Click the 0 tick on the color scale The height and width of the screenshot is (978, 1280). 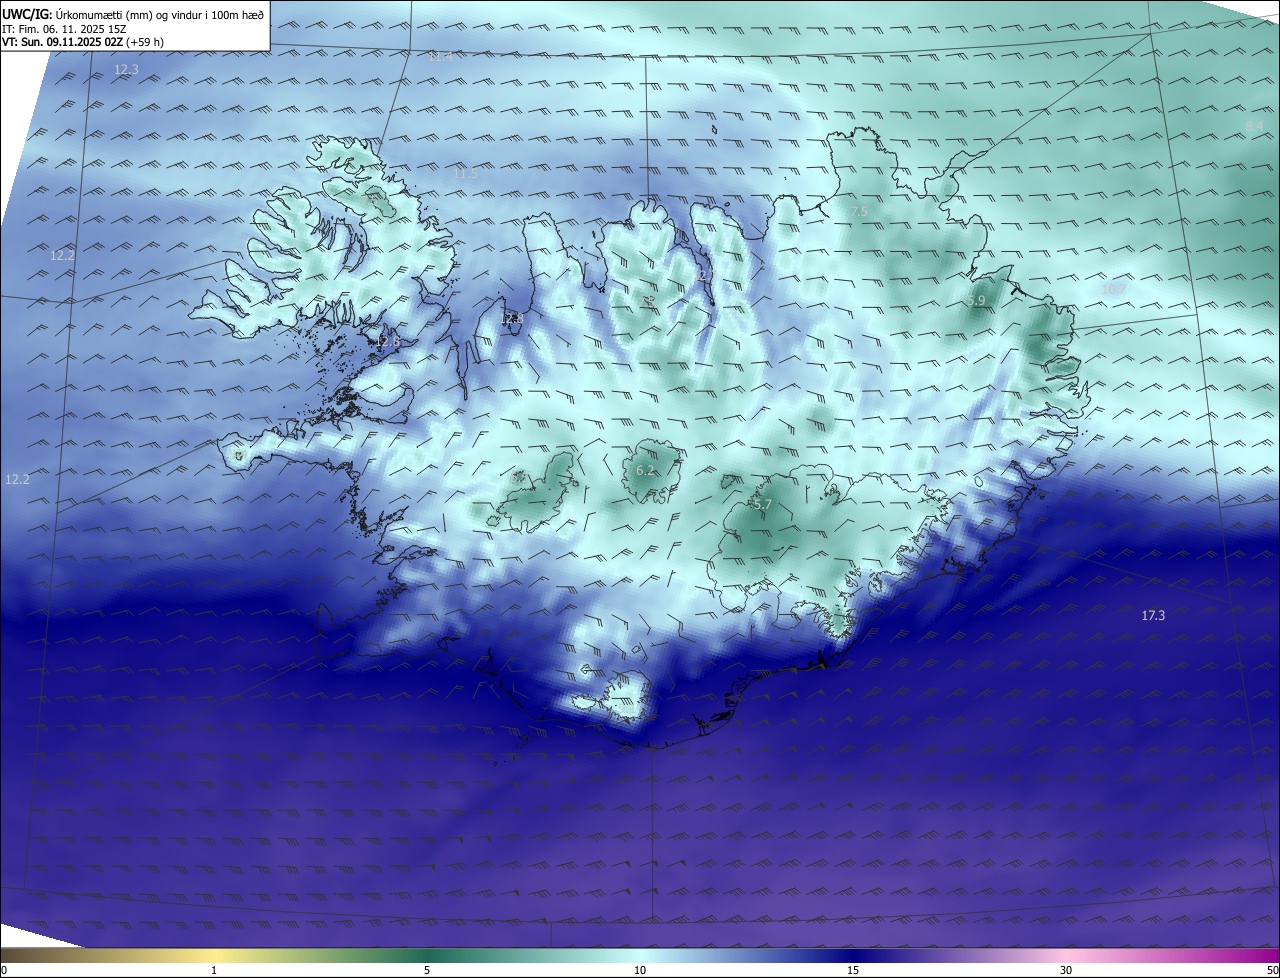coord(4,970)
